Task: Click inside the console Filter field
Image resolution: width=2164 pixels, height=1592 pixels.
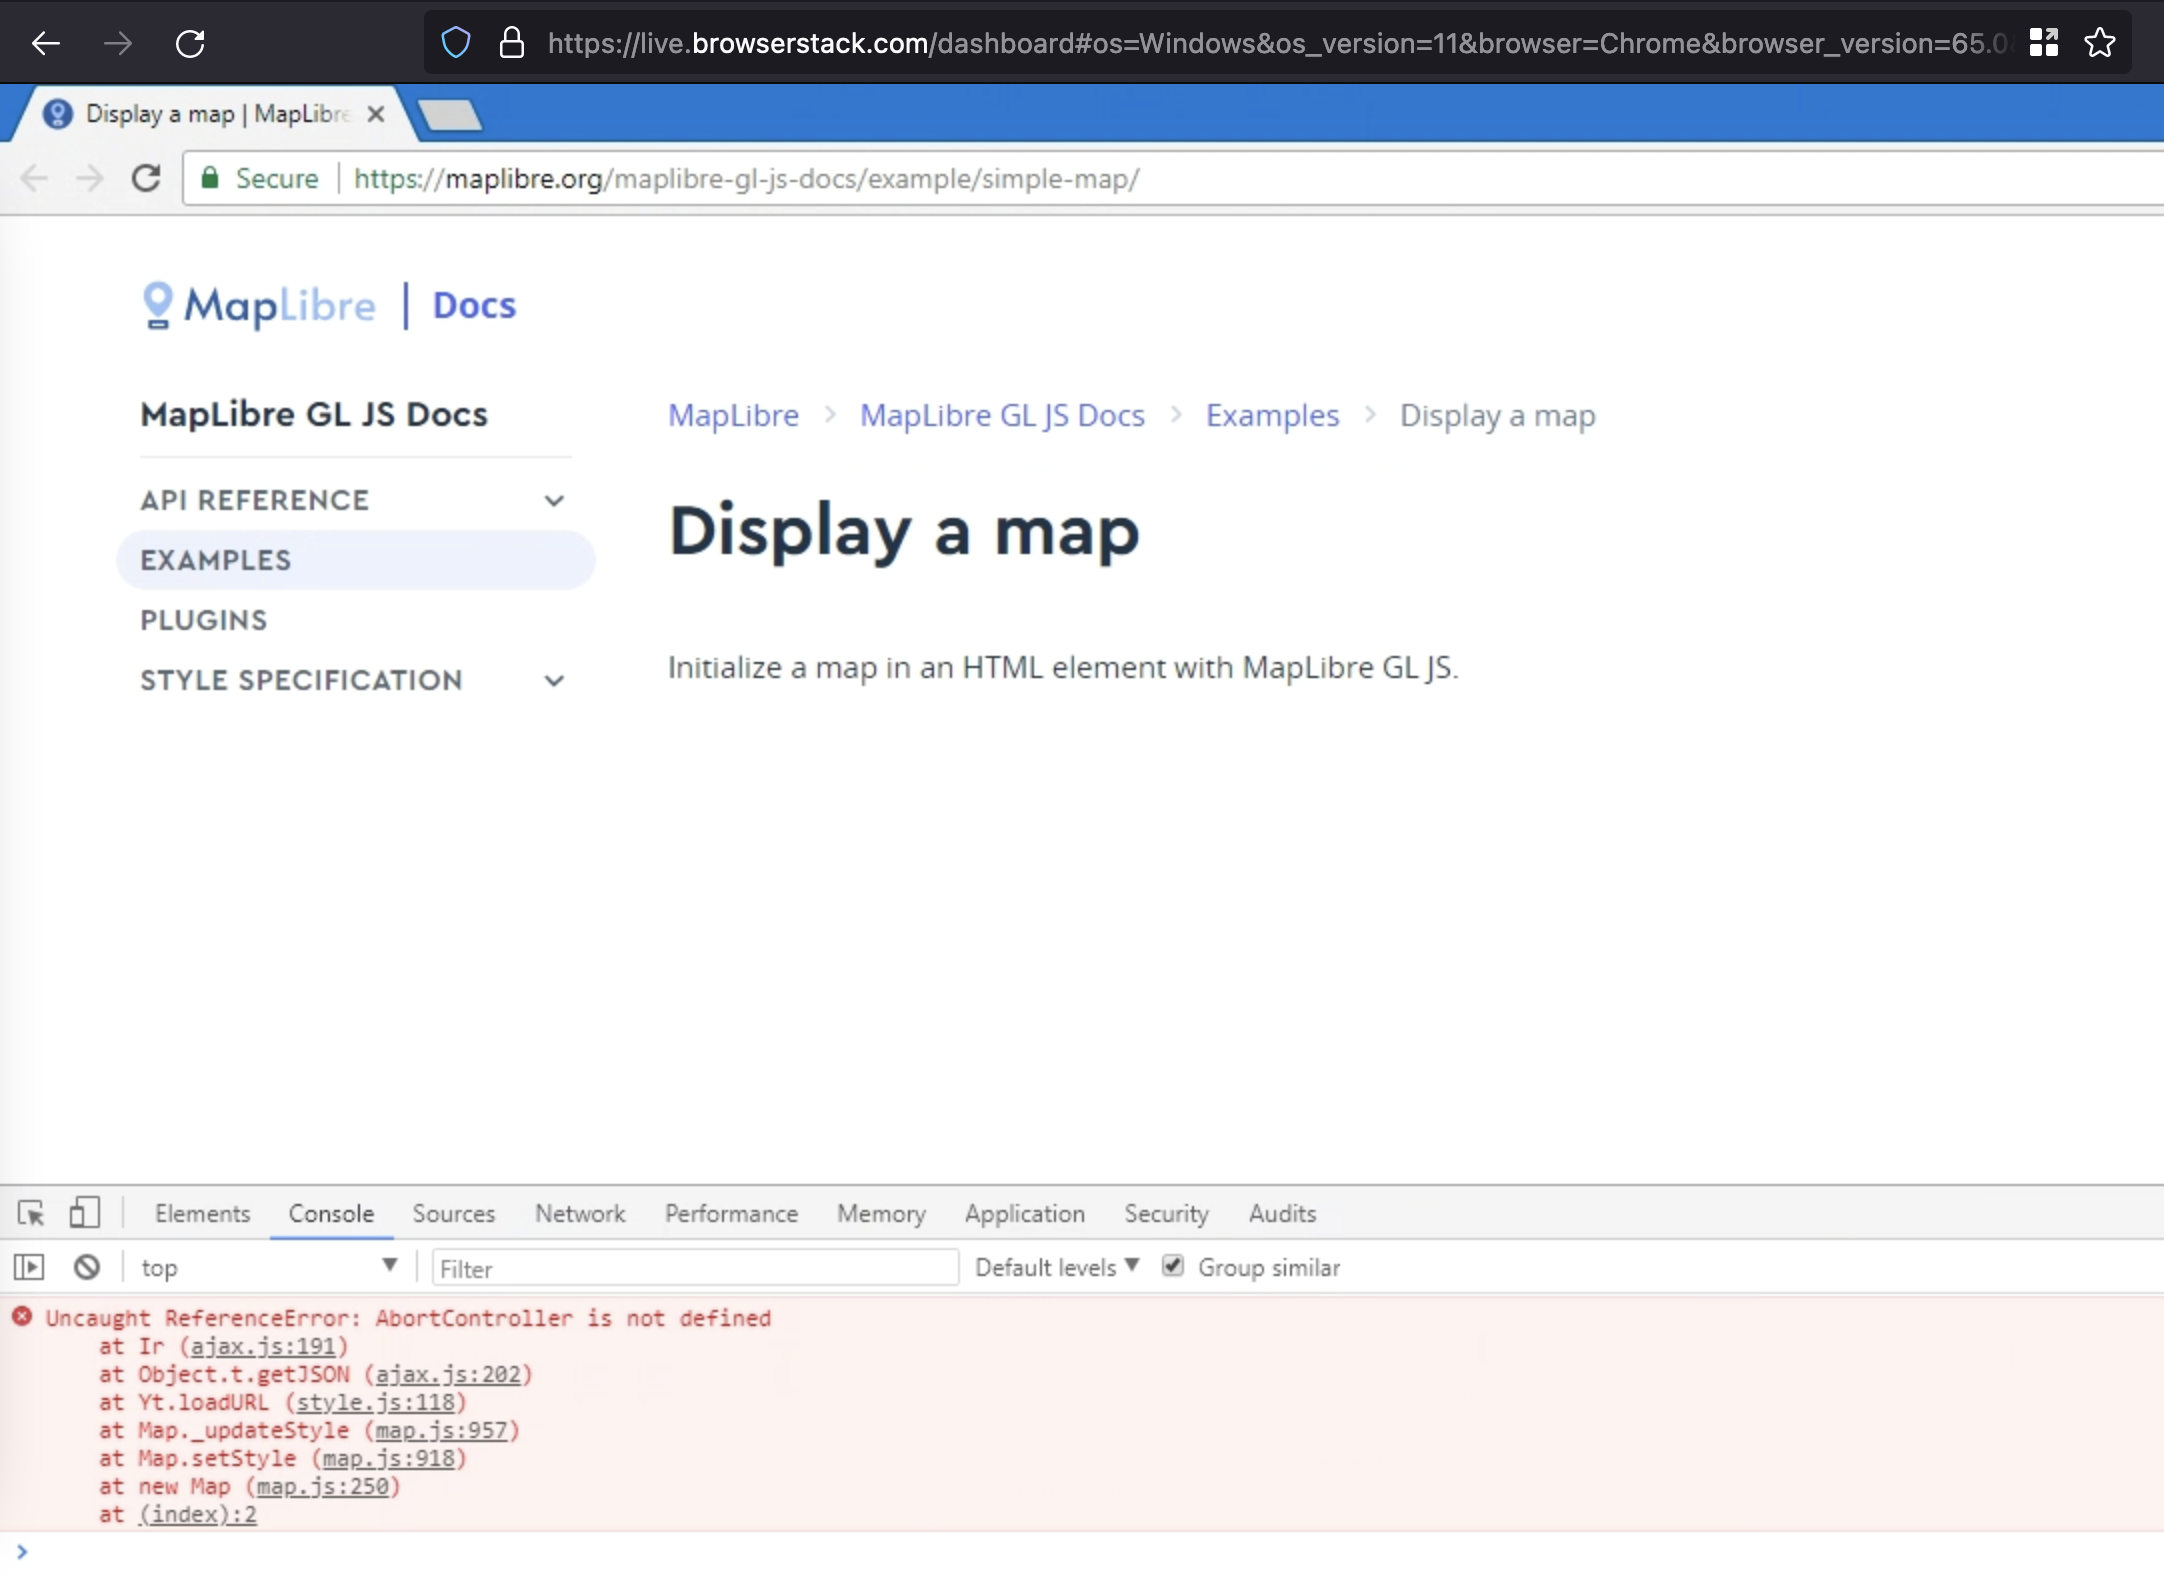Action: [694, 1267]
